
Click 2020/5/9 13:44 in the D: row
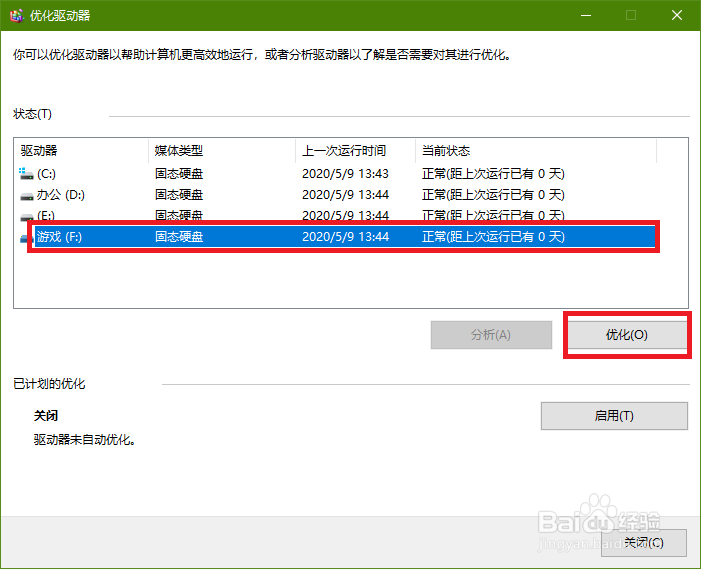[x=345, y=195]
